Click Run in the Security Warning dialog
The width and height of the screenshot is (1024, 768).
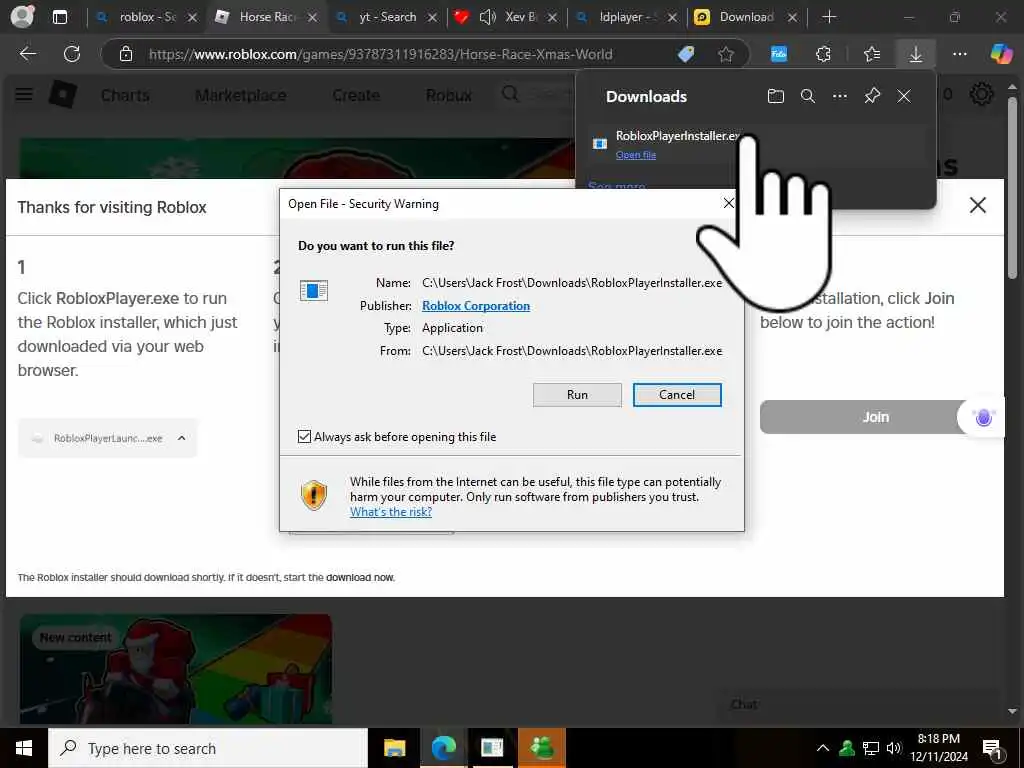click(577, 394)
